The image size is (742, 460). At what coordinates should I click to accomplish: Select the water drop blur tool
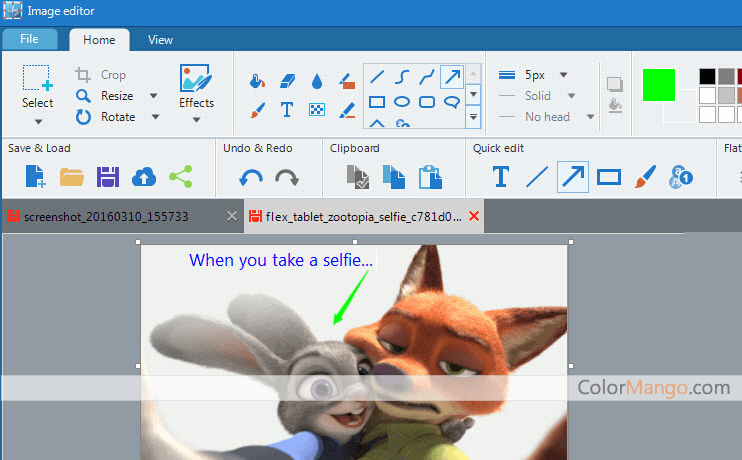pos(317,81)
